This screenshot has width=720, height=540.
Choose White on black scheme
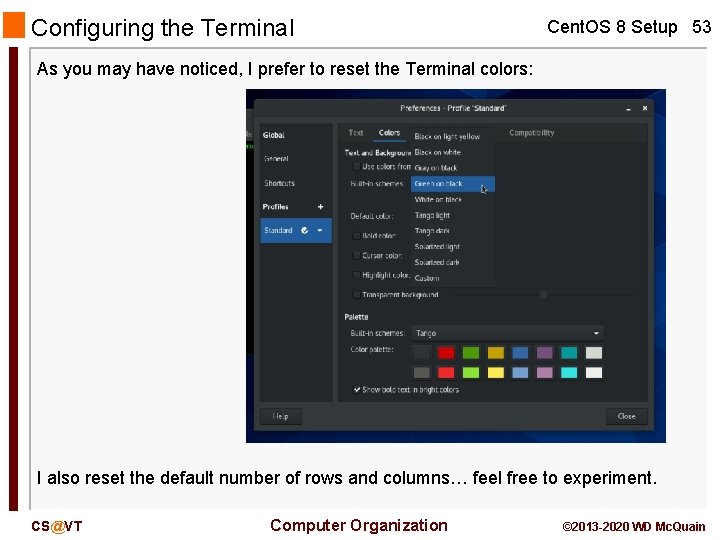point(453,199)
